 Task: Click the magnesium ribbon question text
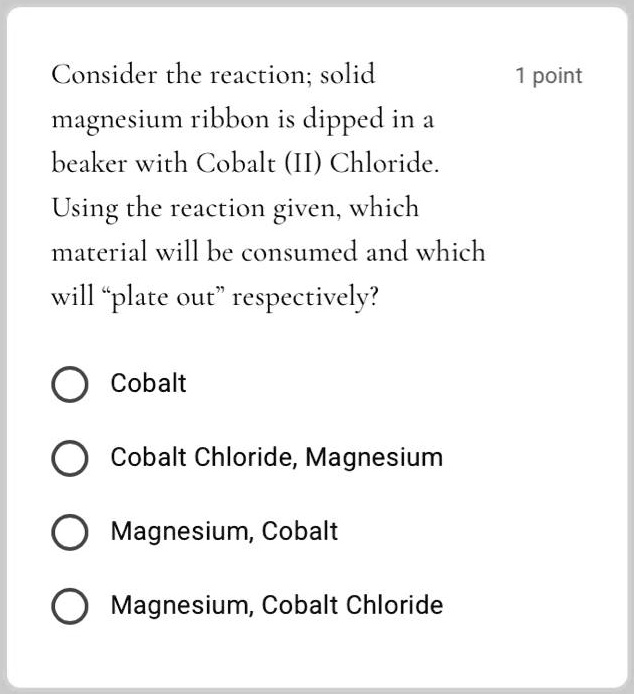coord(268,185)
